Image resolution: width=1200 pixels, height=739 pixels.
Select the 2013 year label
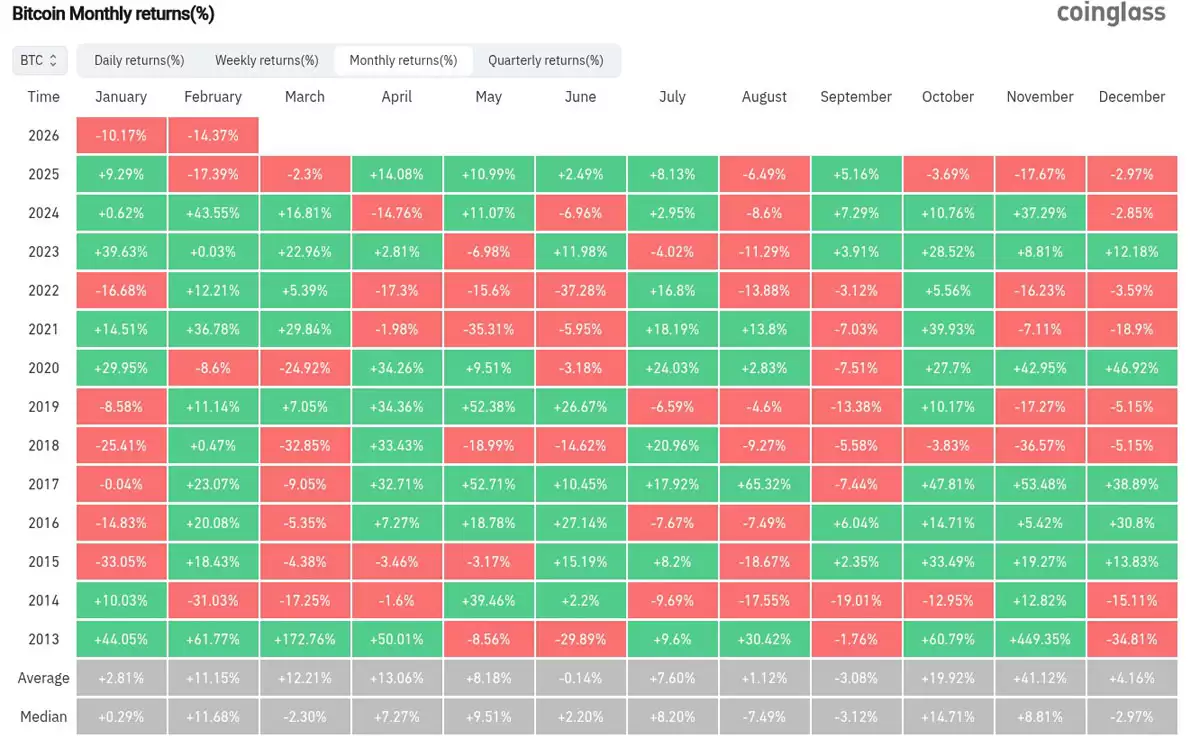click(x=44, y=639)
